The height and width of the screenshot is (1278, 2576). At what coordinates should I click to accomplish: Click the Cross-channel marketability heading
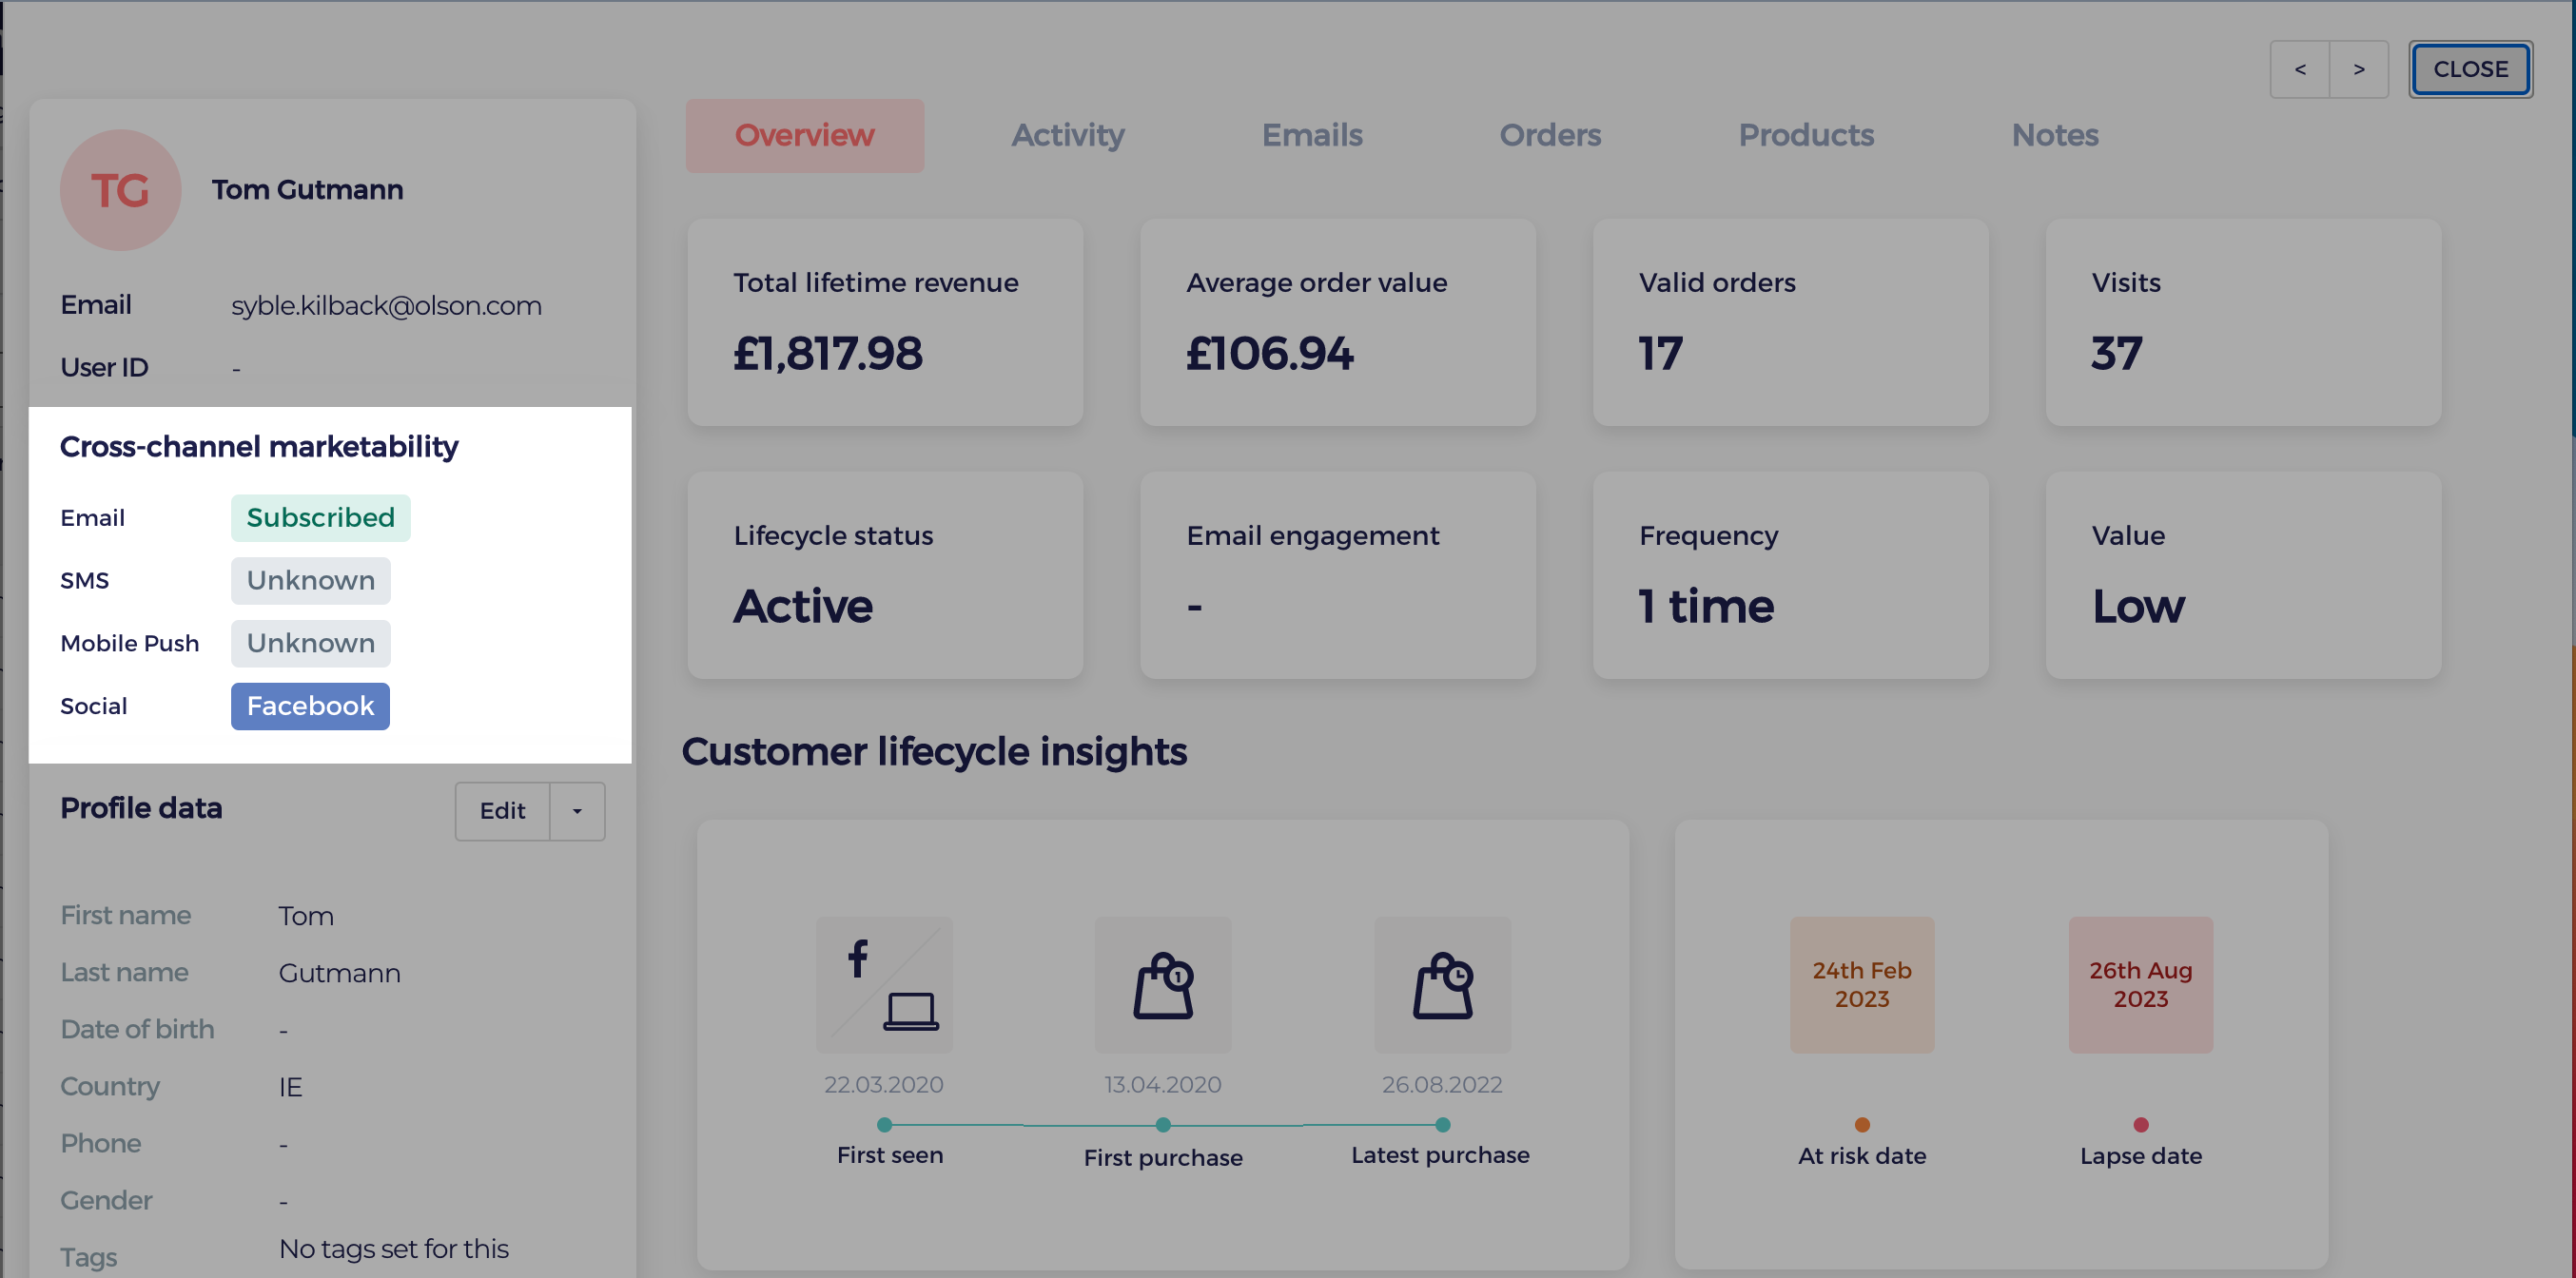pos(259,447)
